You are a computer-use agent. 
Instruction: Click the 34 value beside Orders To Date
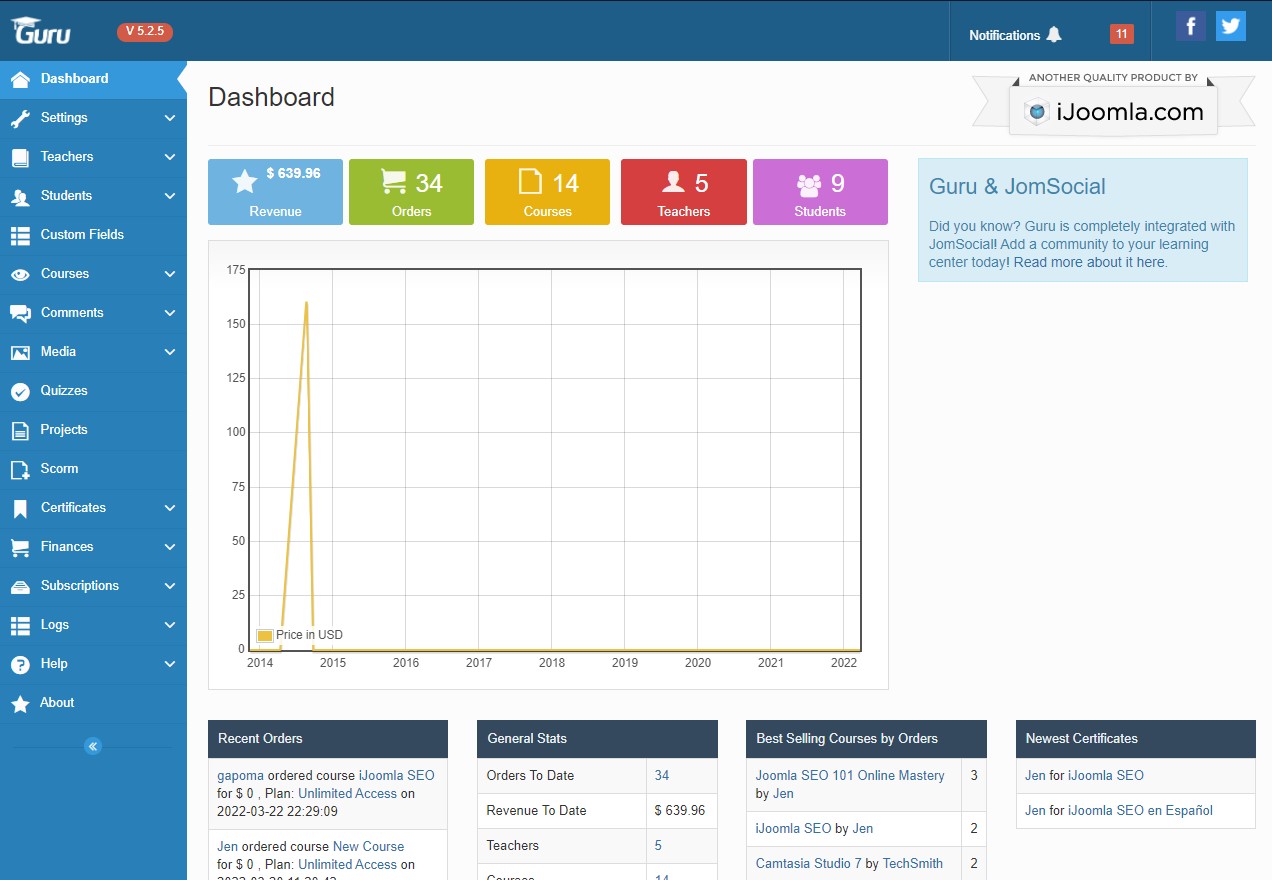click(662, 775)
